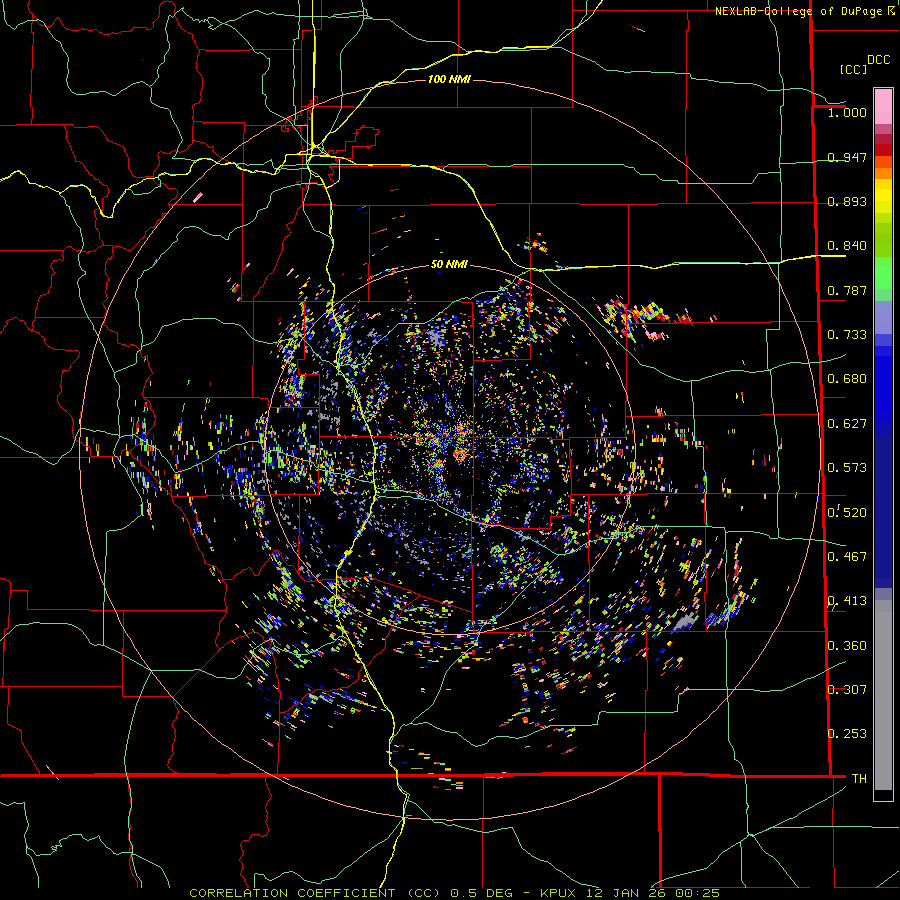Pick the red swatch on the color scale
Screen dimensions: 900x900
883,150
